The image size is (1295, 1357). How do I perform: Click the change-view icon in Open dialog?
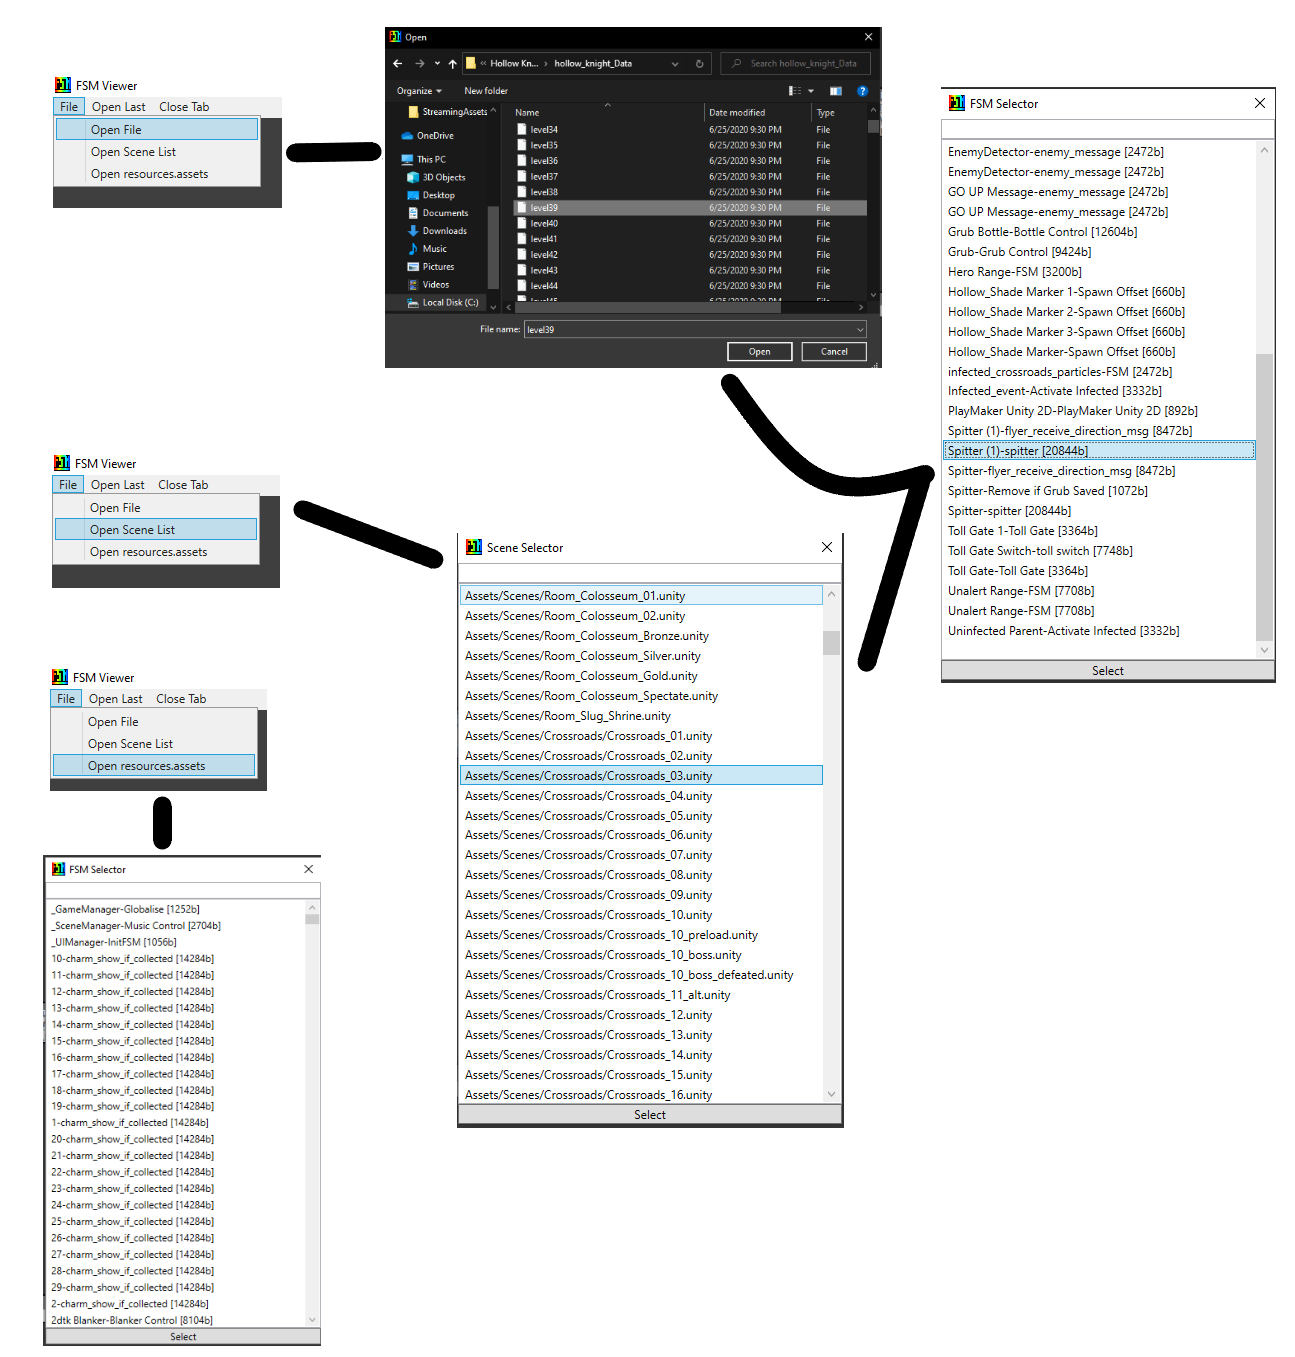tap(795, 91)
